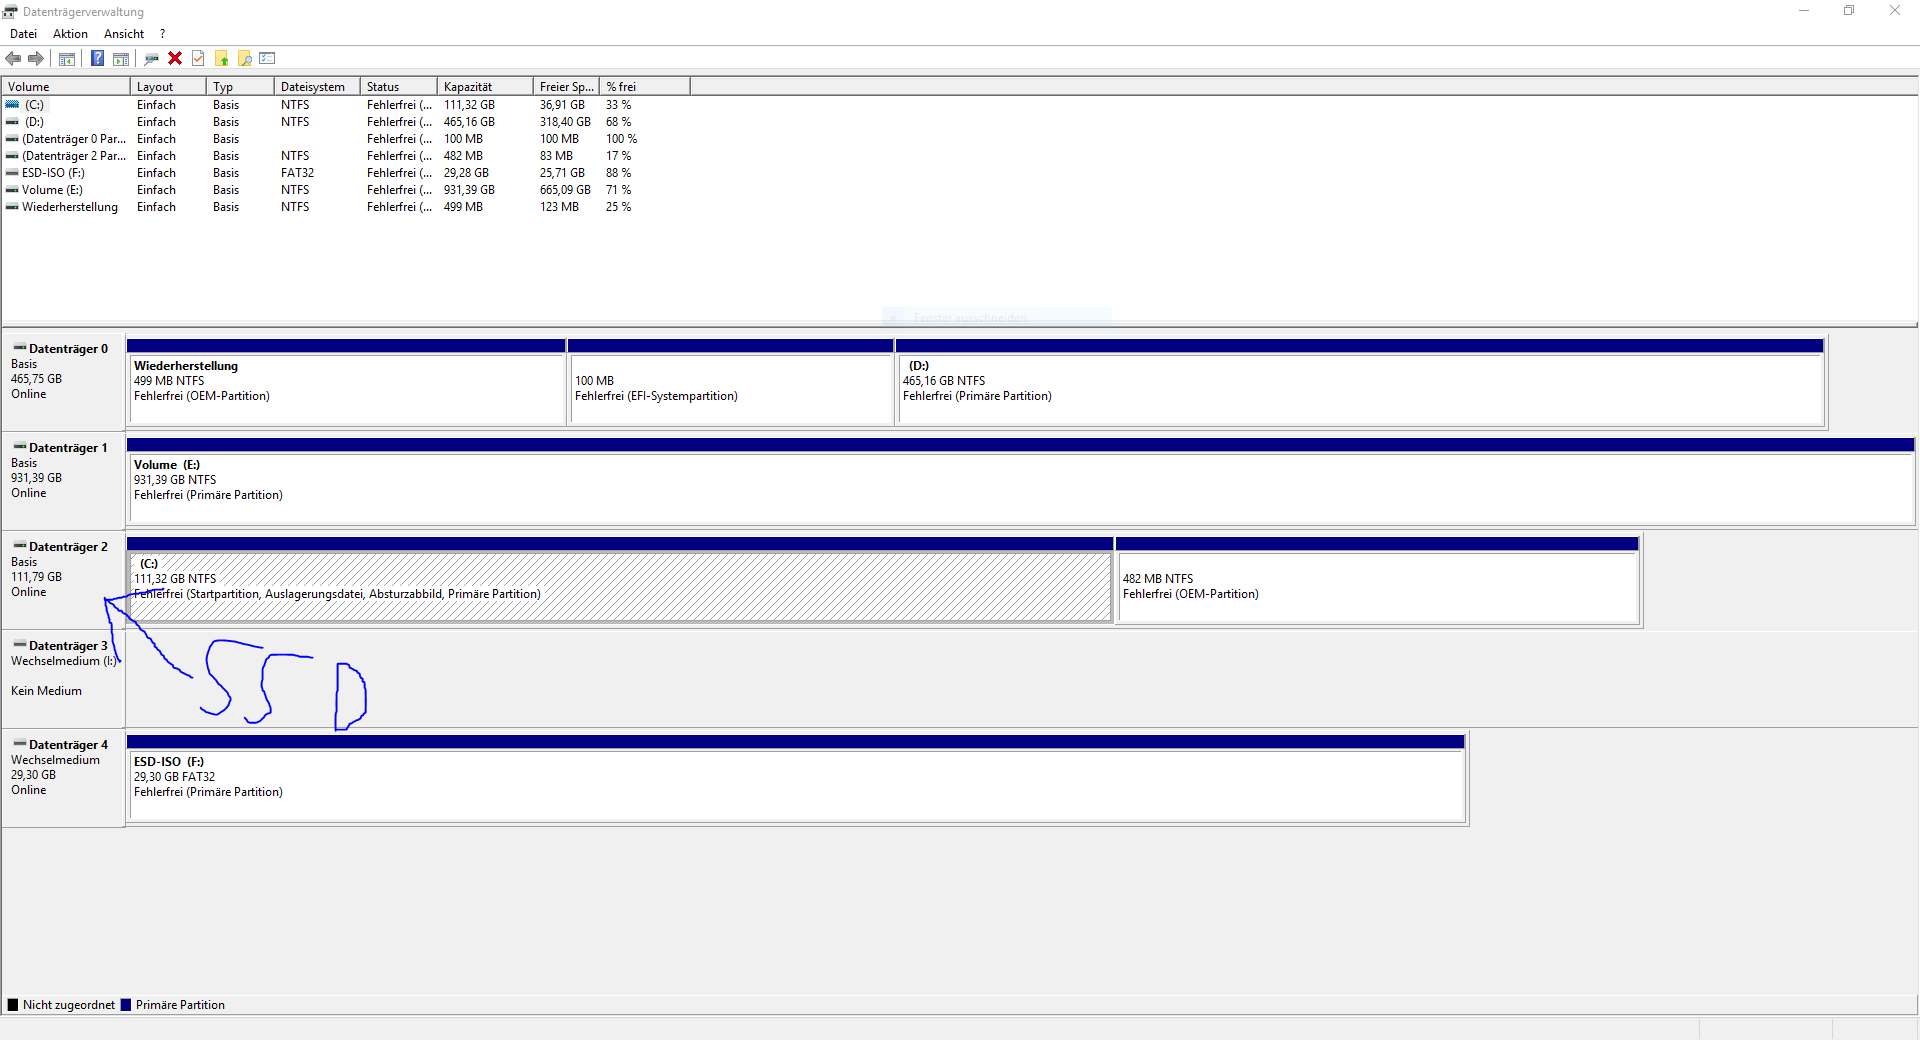Open the Datei menu

(23, 34)
